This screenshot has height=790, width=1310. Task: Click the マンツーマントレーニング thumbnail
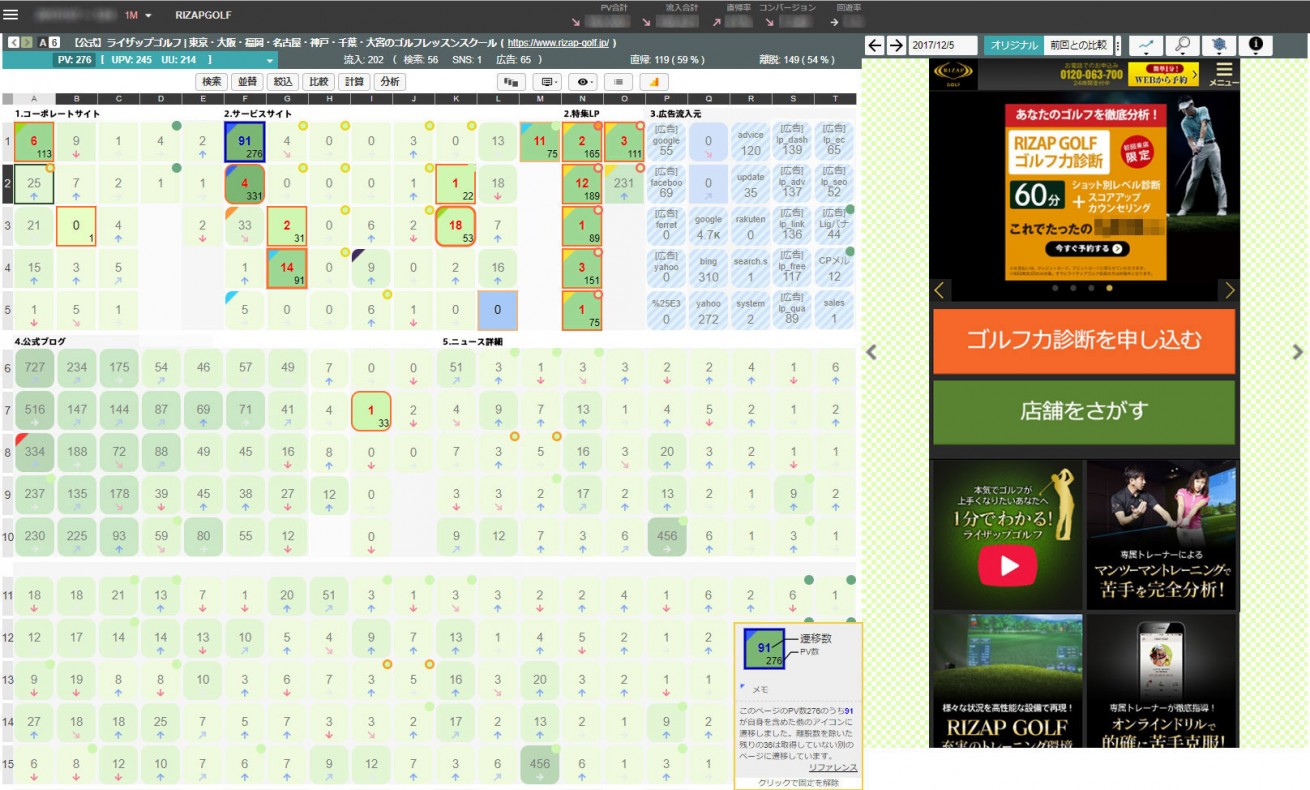[x=1162, y=535]
